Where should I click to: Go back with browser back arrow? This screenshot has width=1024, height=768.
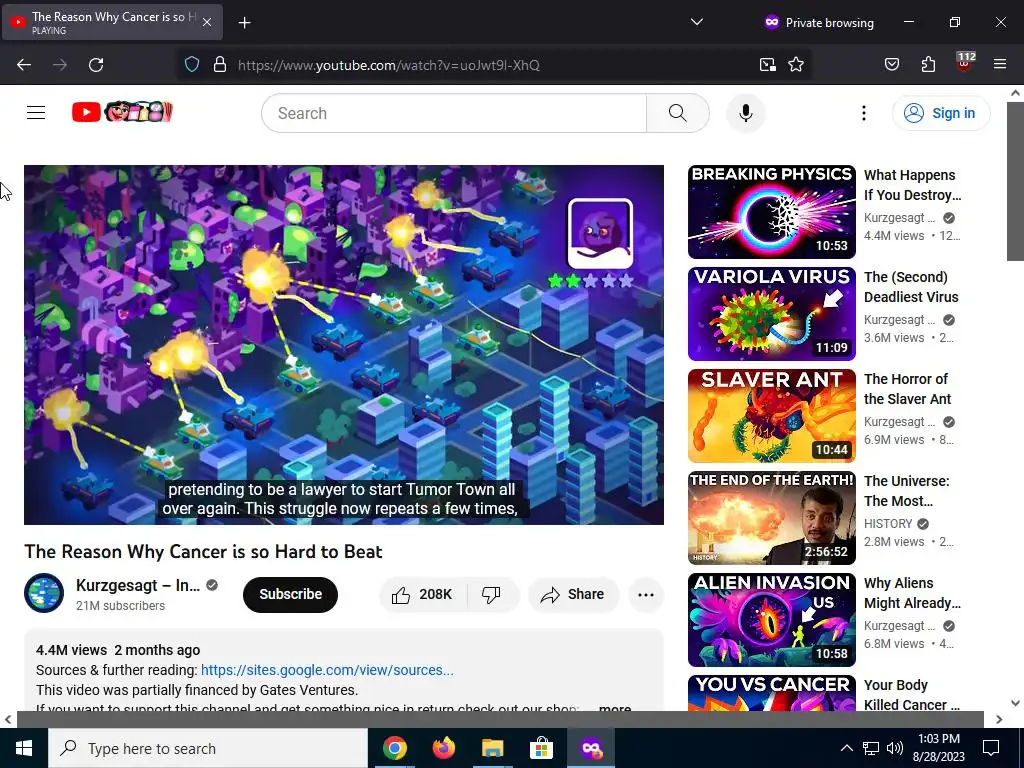click(x=24, y=65)
